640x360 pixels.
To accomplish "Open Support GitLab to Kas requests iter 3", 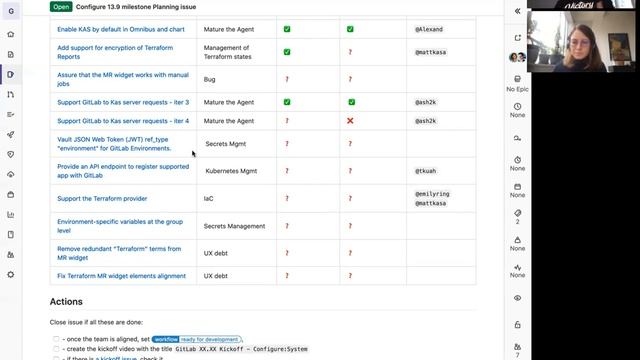I will 123,102.
